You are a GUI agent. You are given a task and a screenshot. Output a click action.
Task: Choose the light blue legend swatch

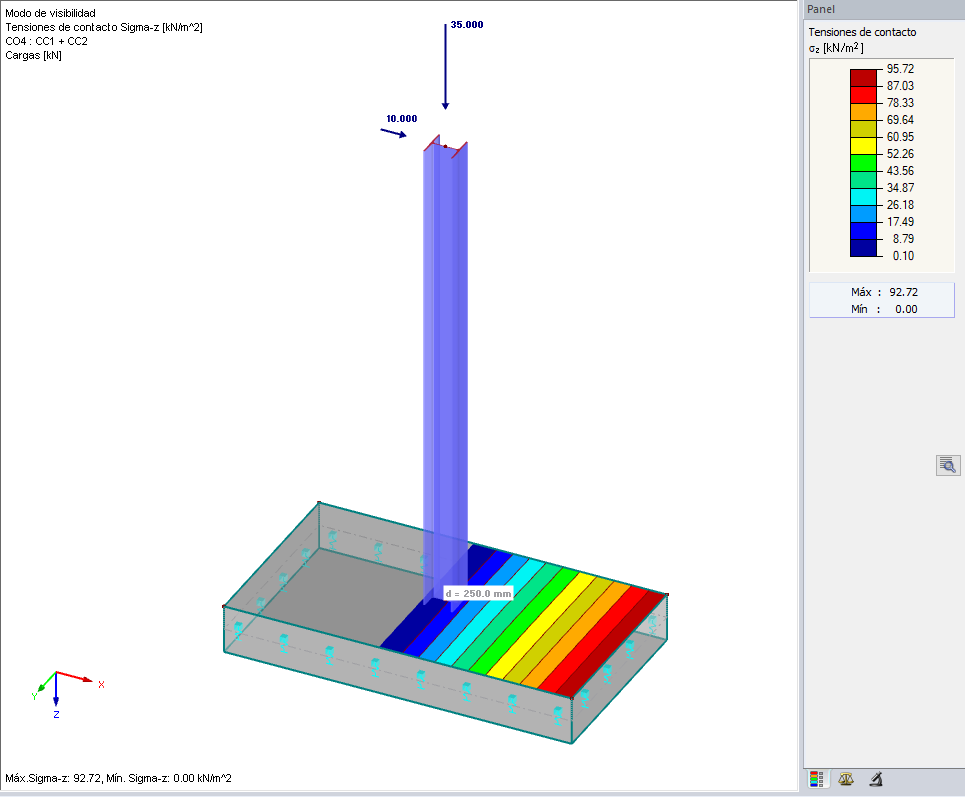(863, 214)
